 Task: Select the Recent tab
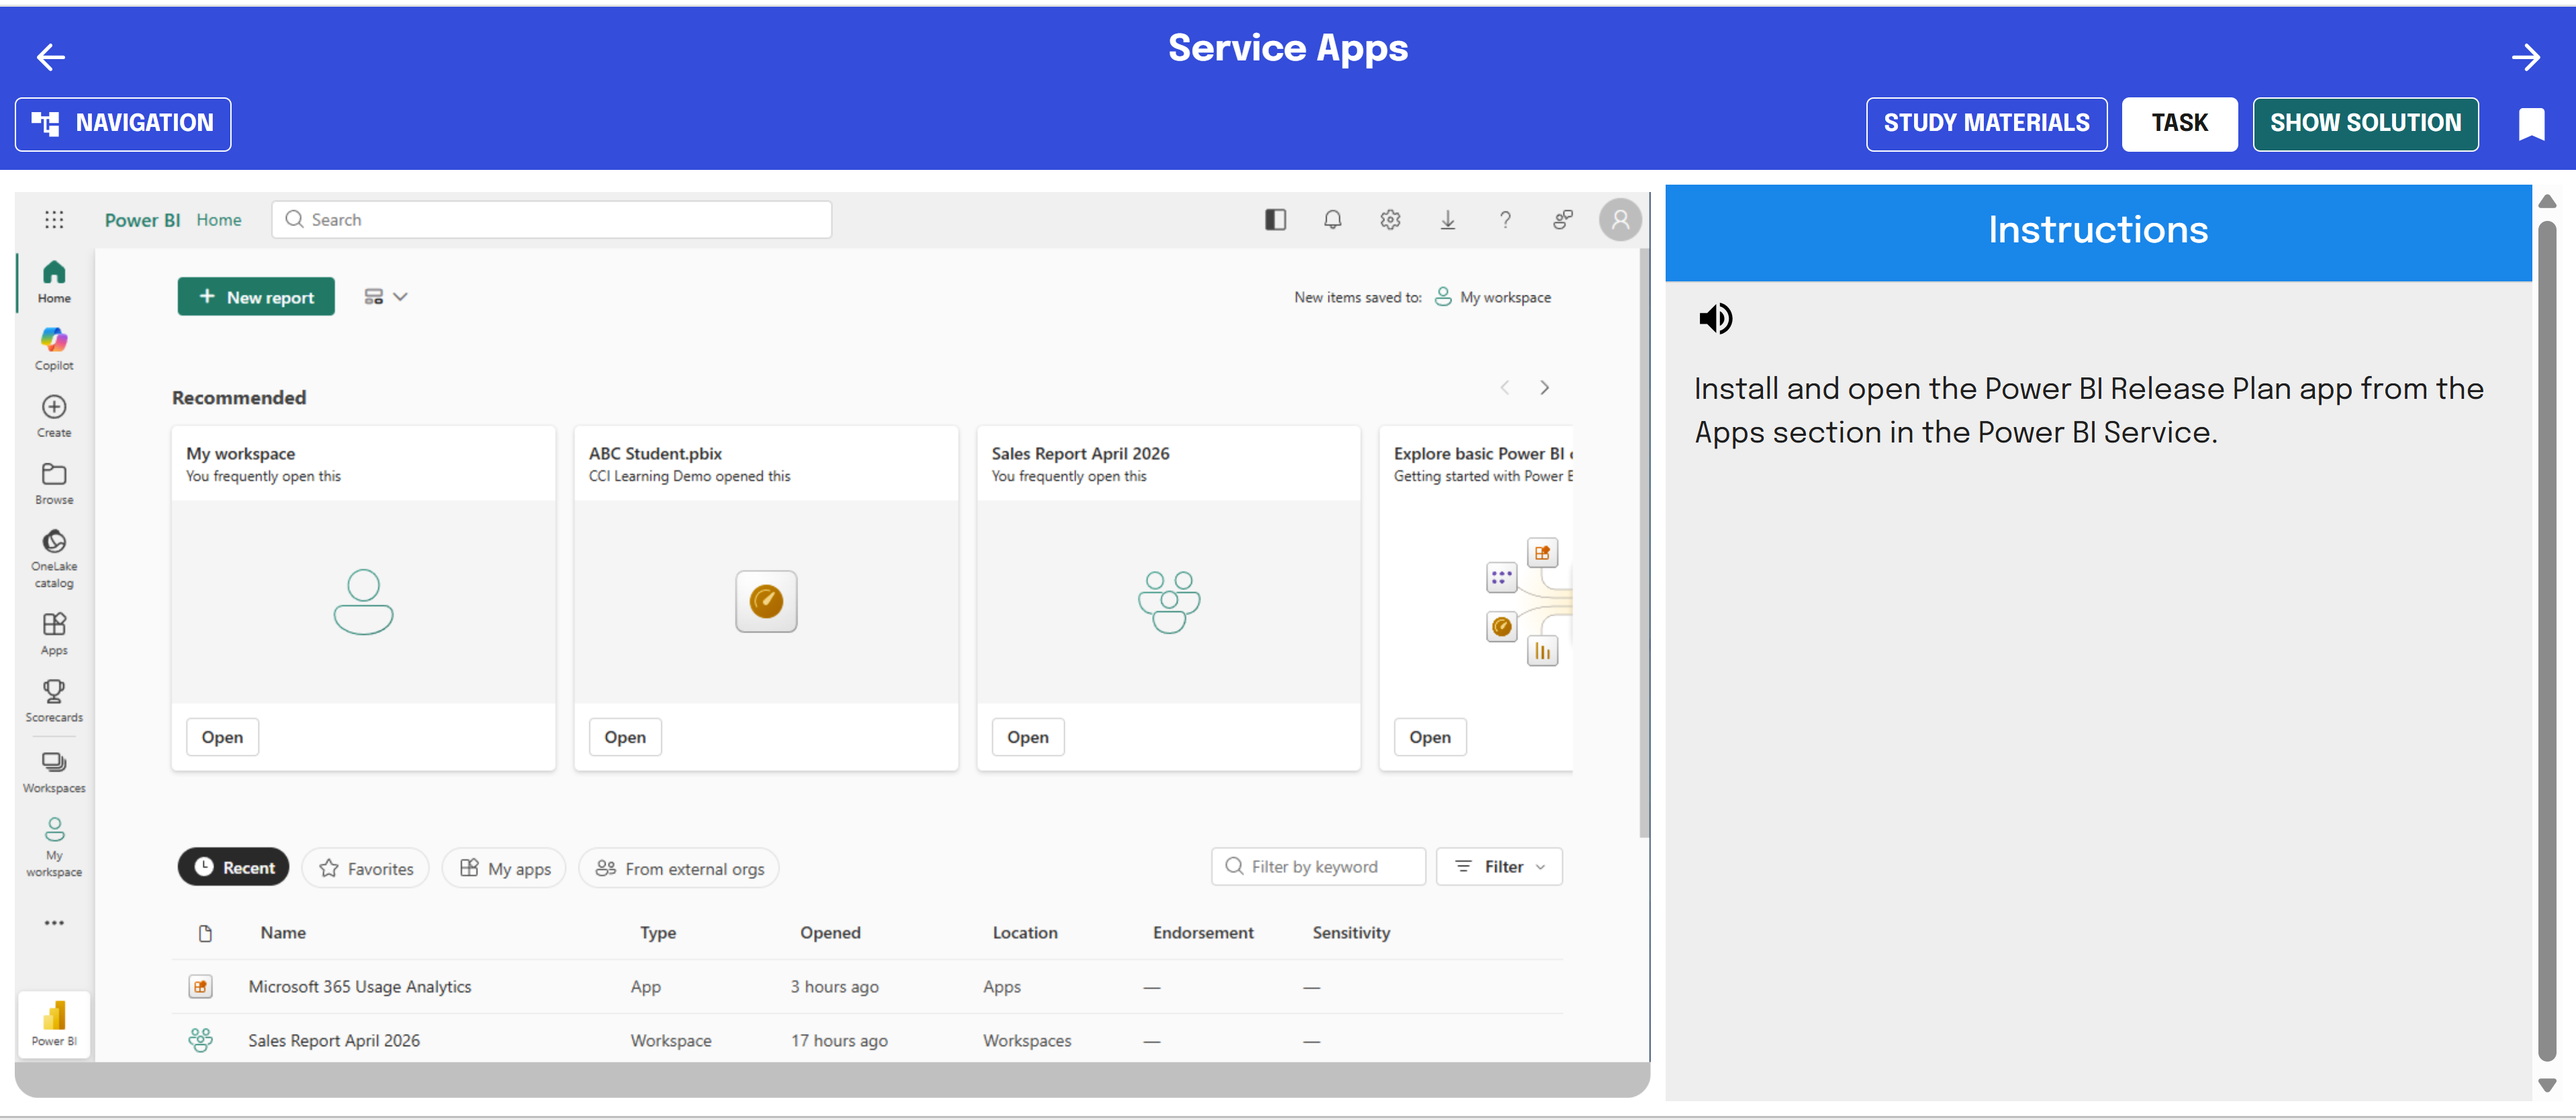coord(234,867)
